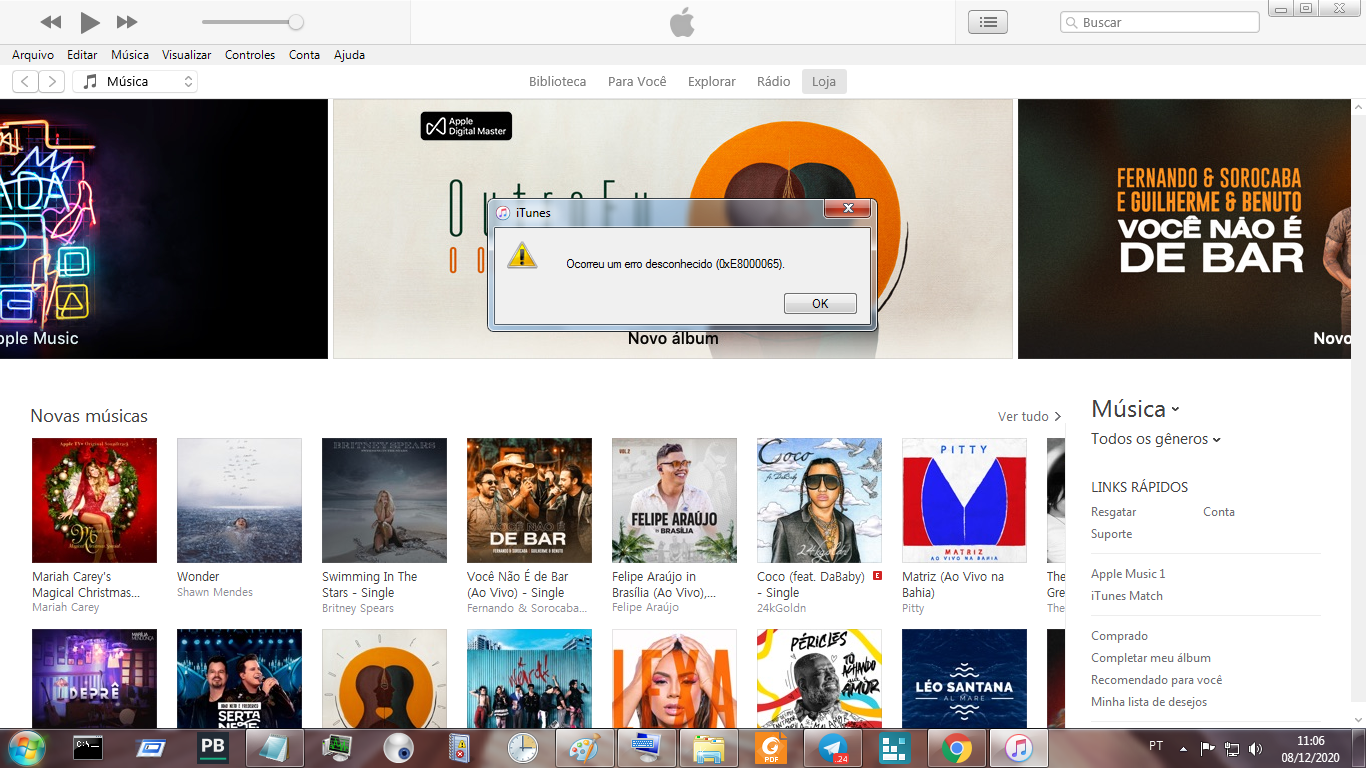Open Swimming In The Stars album cover
The width and height of the screenshot is (1366, 768).
pyautogui.click(x=384, y=500)
